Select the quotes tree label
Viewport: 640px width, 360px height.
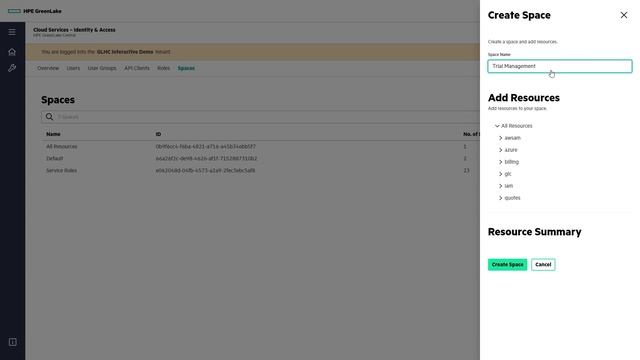[x=512, y=198]
